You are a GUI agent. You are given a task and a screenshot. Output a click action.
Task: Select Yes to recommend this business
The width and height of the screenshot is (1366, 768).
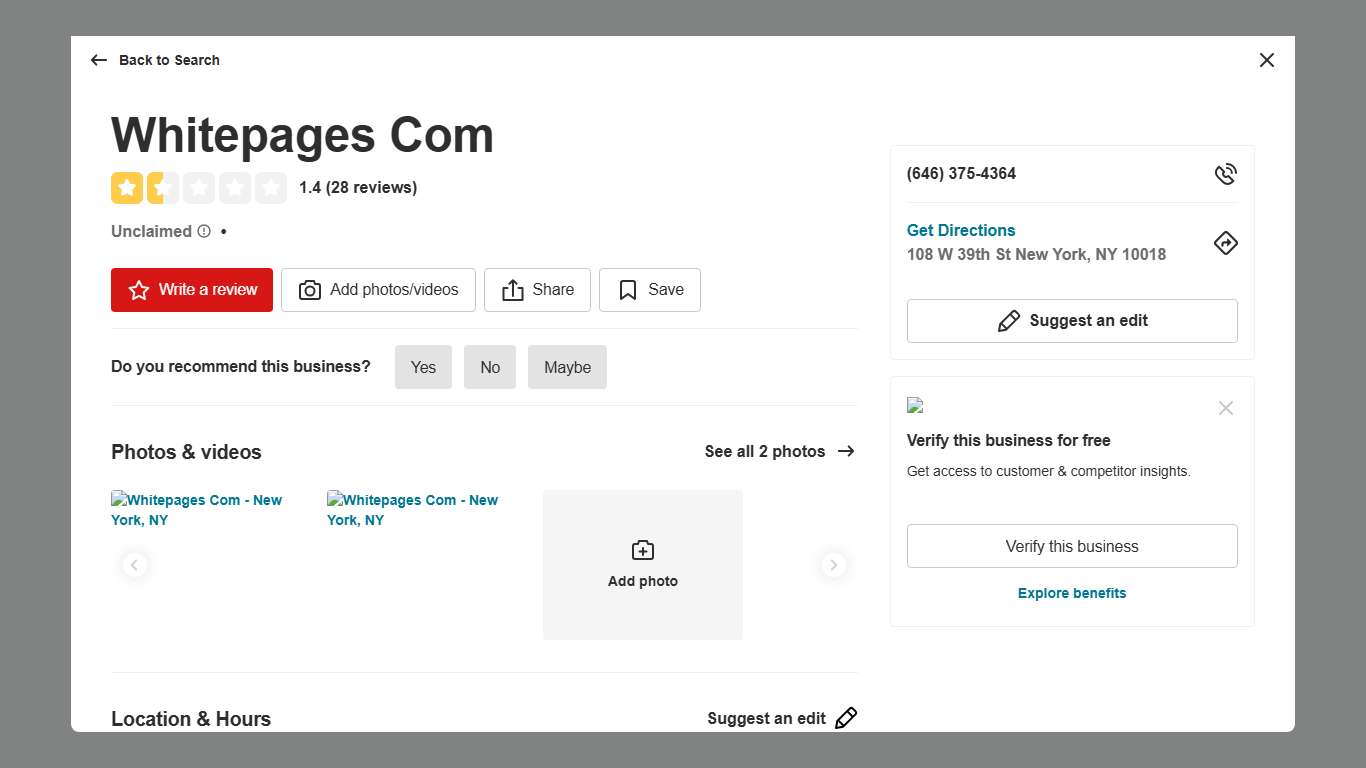[423, 367]
